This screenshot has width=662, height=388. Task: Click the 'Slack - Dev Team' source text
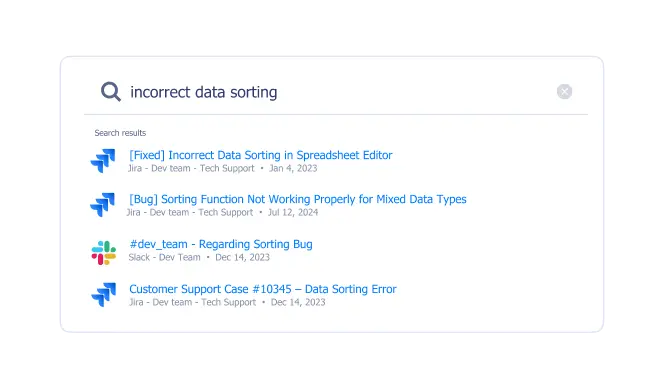coord(164,257)
